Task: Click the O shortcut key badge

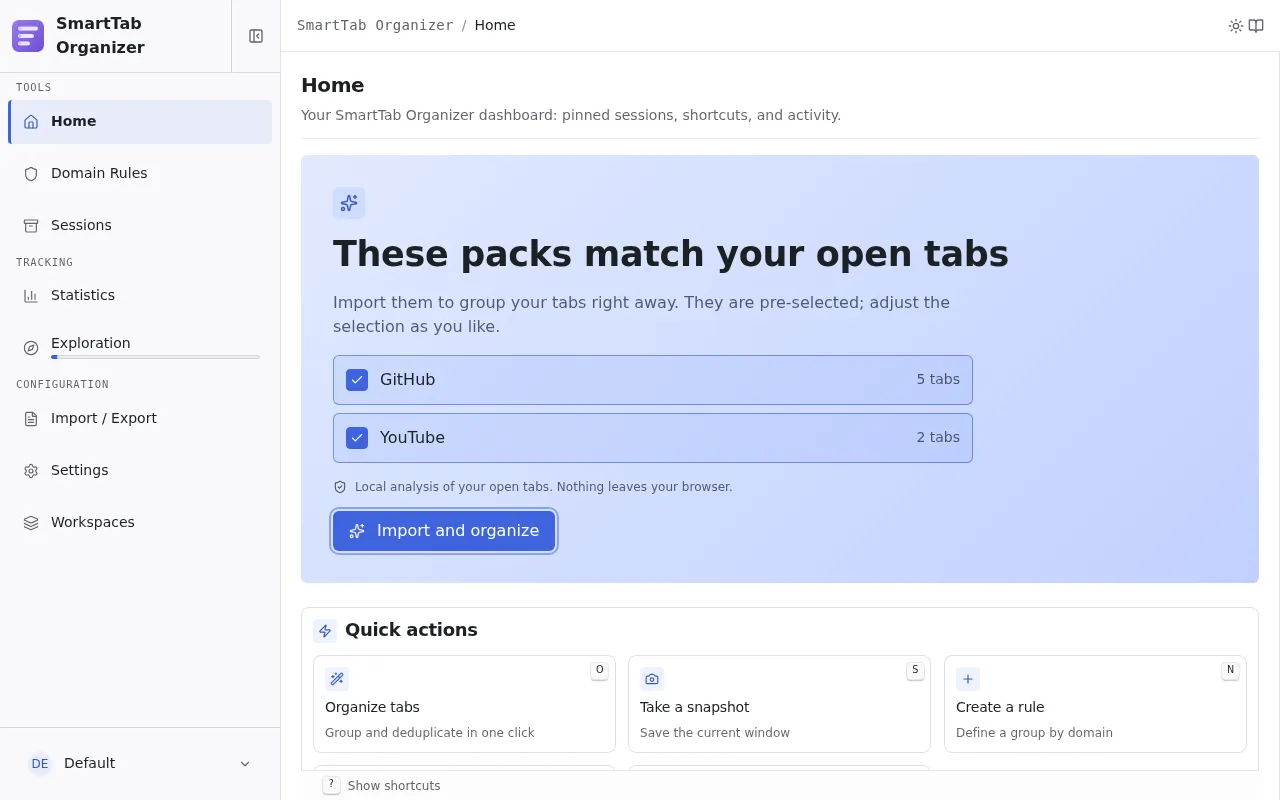Action: [600, 670]
